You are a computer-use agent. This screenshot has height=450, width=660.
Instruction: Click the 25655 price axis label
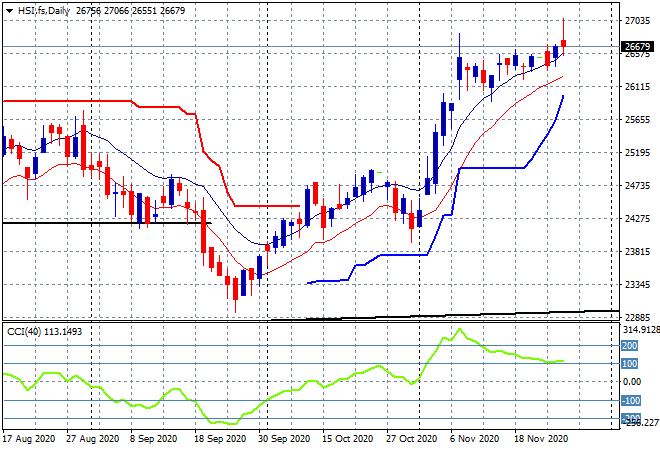(637, 120)
